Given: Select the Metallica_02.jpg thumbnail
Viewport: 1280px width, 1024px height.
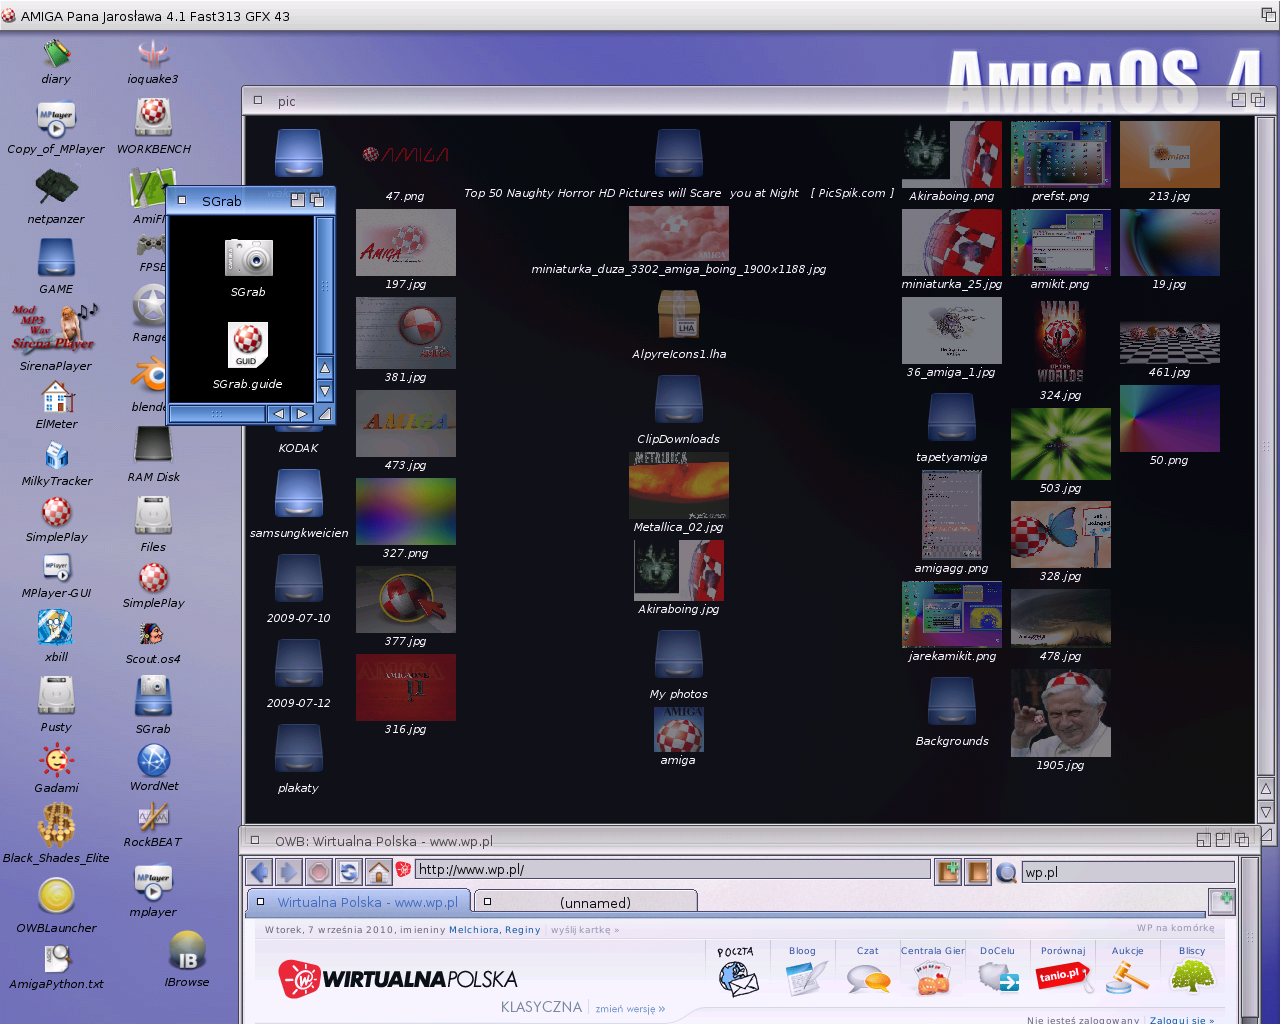Looking at the screenshot, I should [679, 485].
